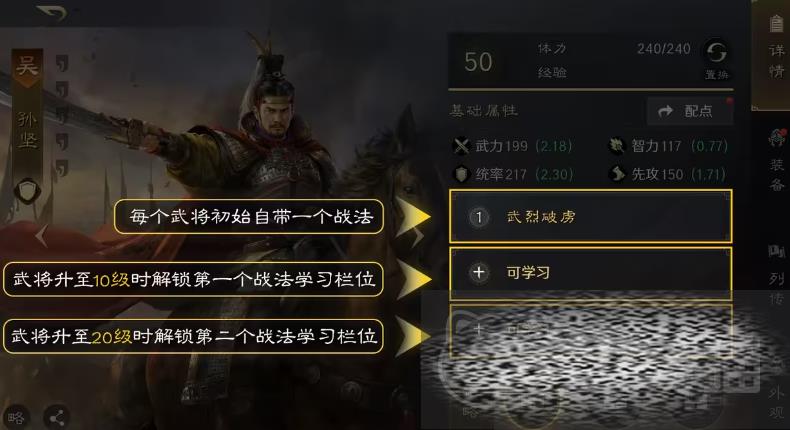Tap the shield emblem under 孙坚
This screenshot has height=430, width=790.
pos(26,191)
